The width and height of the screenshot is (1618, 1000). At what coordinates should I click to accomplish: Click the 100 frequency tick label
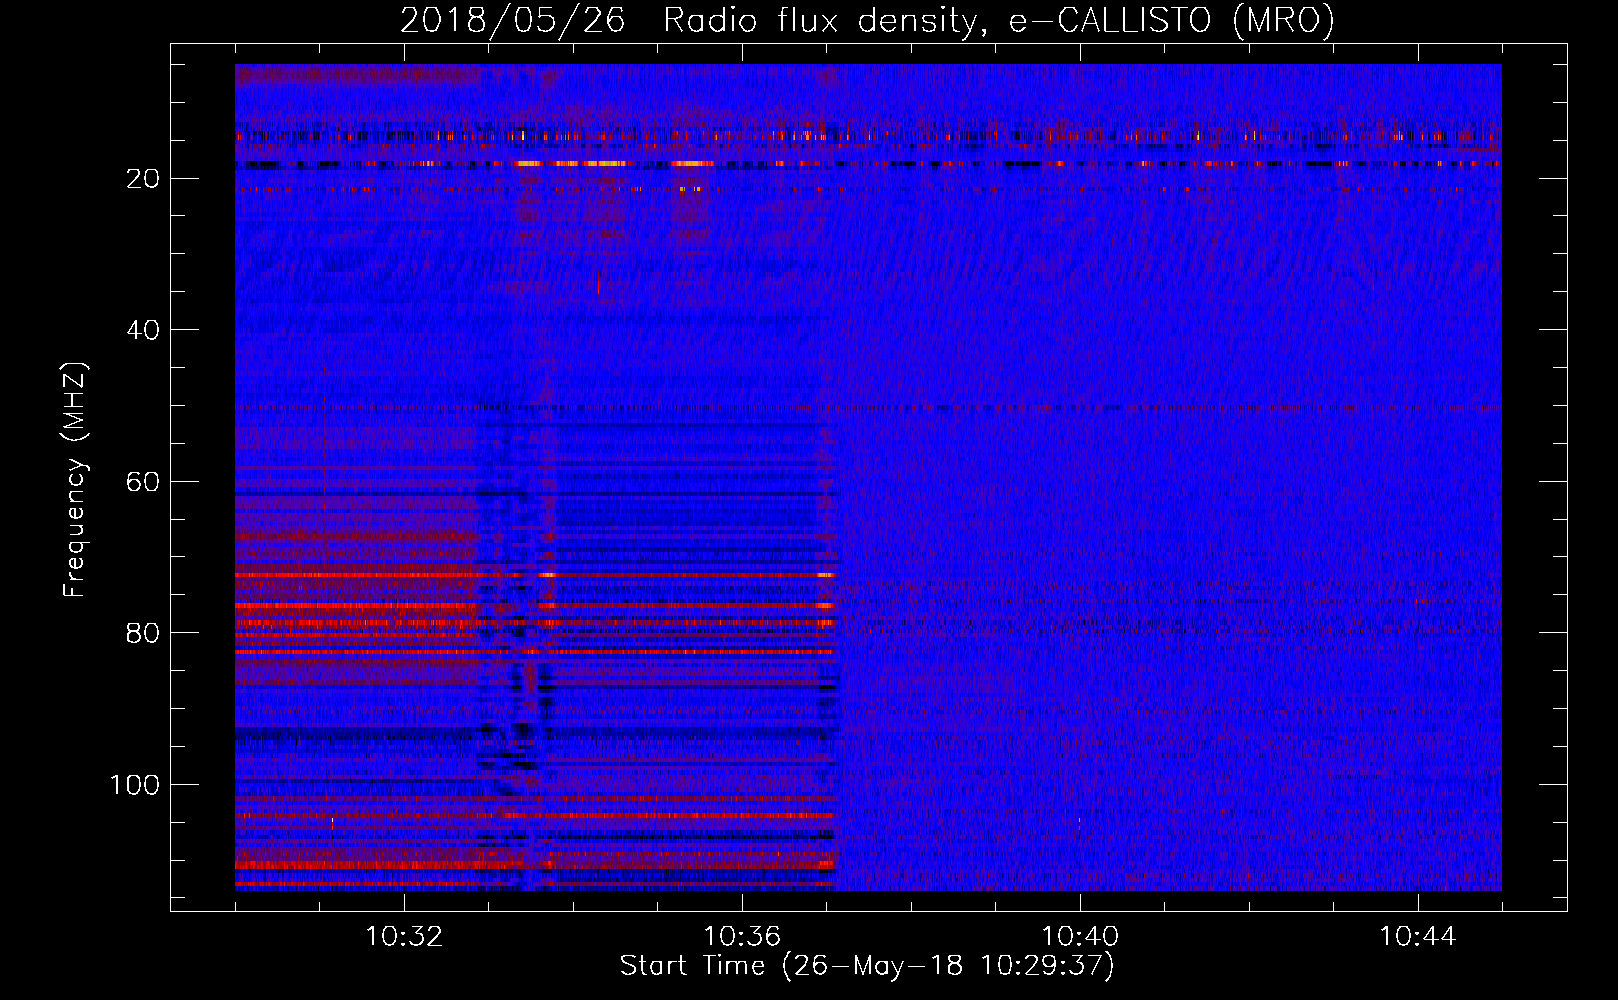pos(135,785)
